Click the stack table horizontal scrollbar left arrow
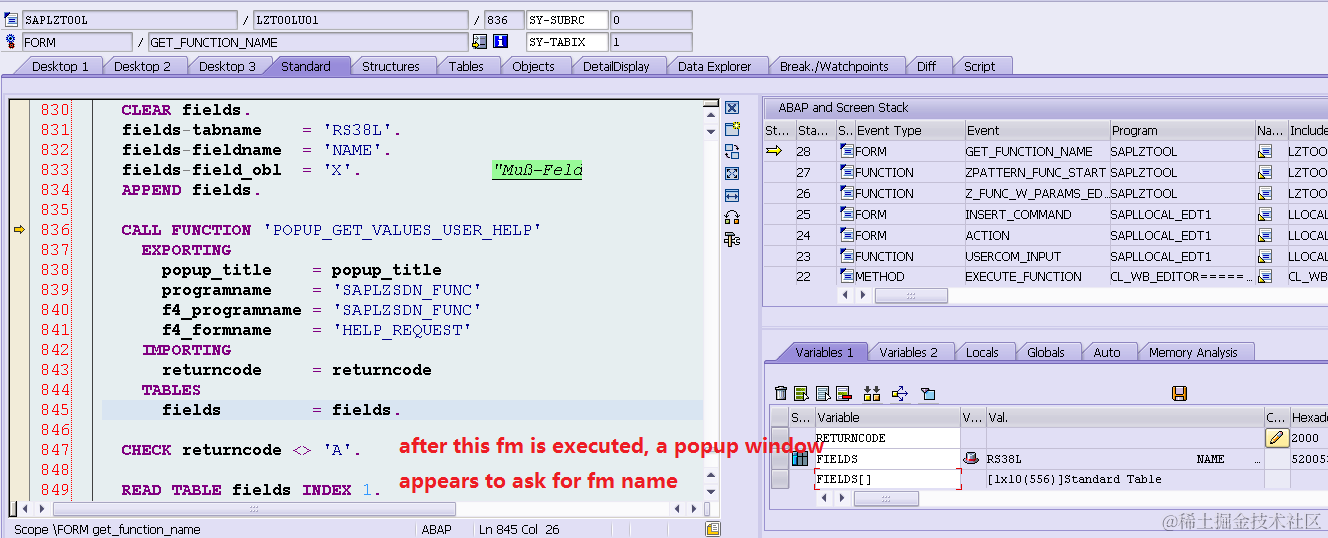 (847, 296)
